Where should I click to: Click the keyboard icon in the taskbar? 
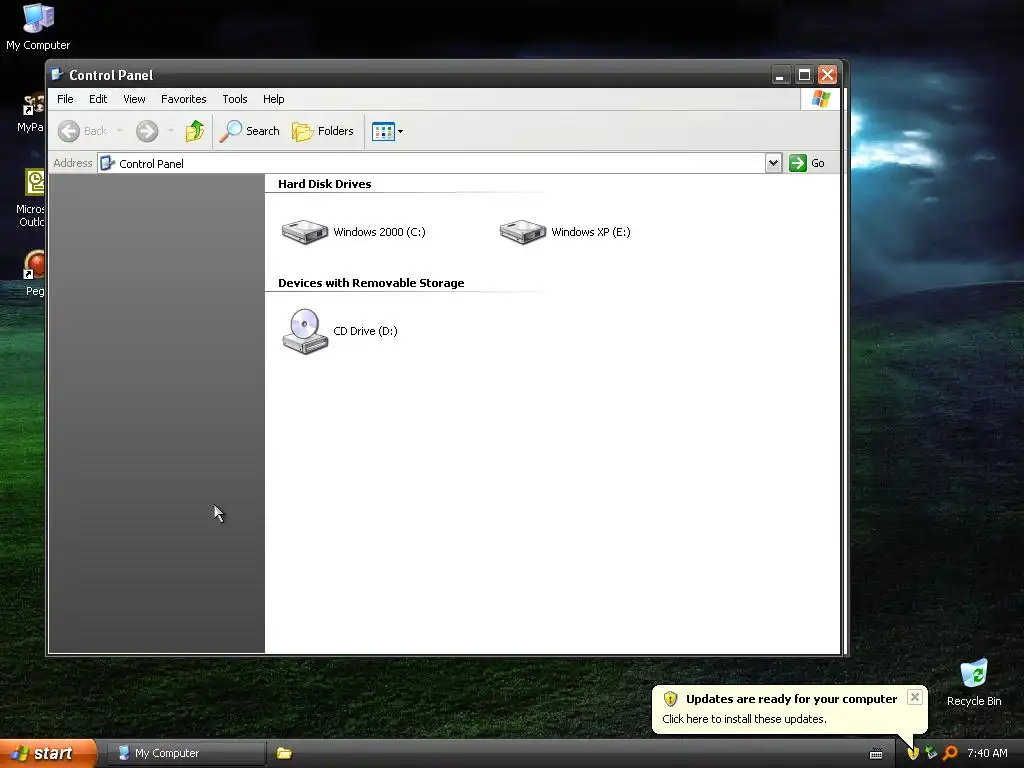coord(876,754)
